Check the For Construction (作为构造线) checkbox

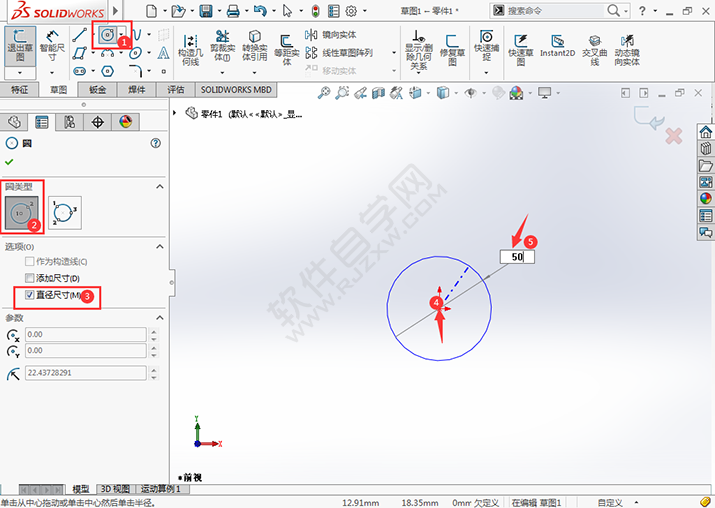[x=30, y=262]
